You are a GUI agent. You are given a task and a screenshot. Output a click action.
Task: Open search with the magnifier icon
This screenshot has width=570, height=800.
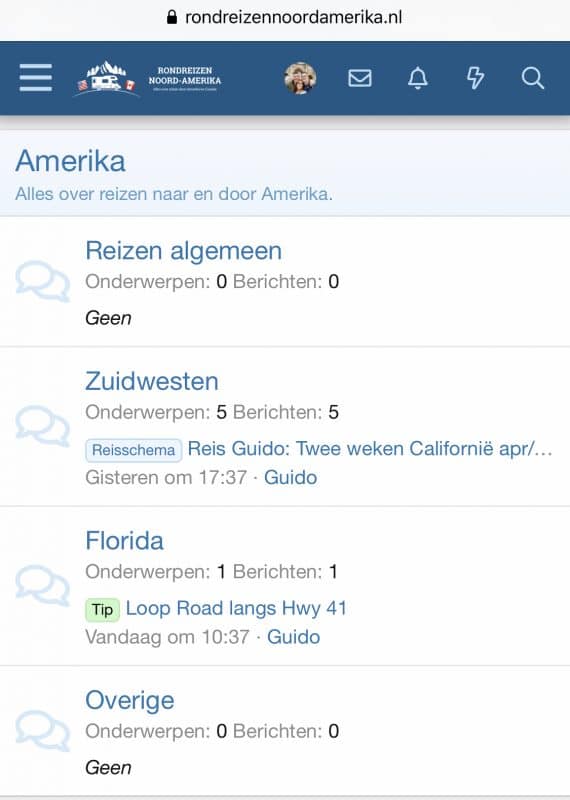[532, 78]
